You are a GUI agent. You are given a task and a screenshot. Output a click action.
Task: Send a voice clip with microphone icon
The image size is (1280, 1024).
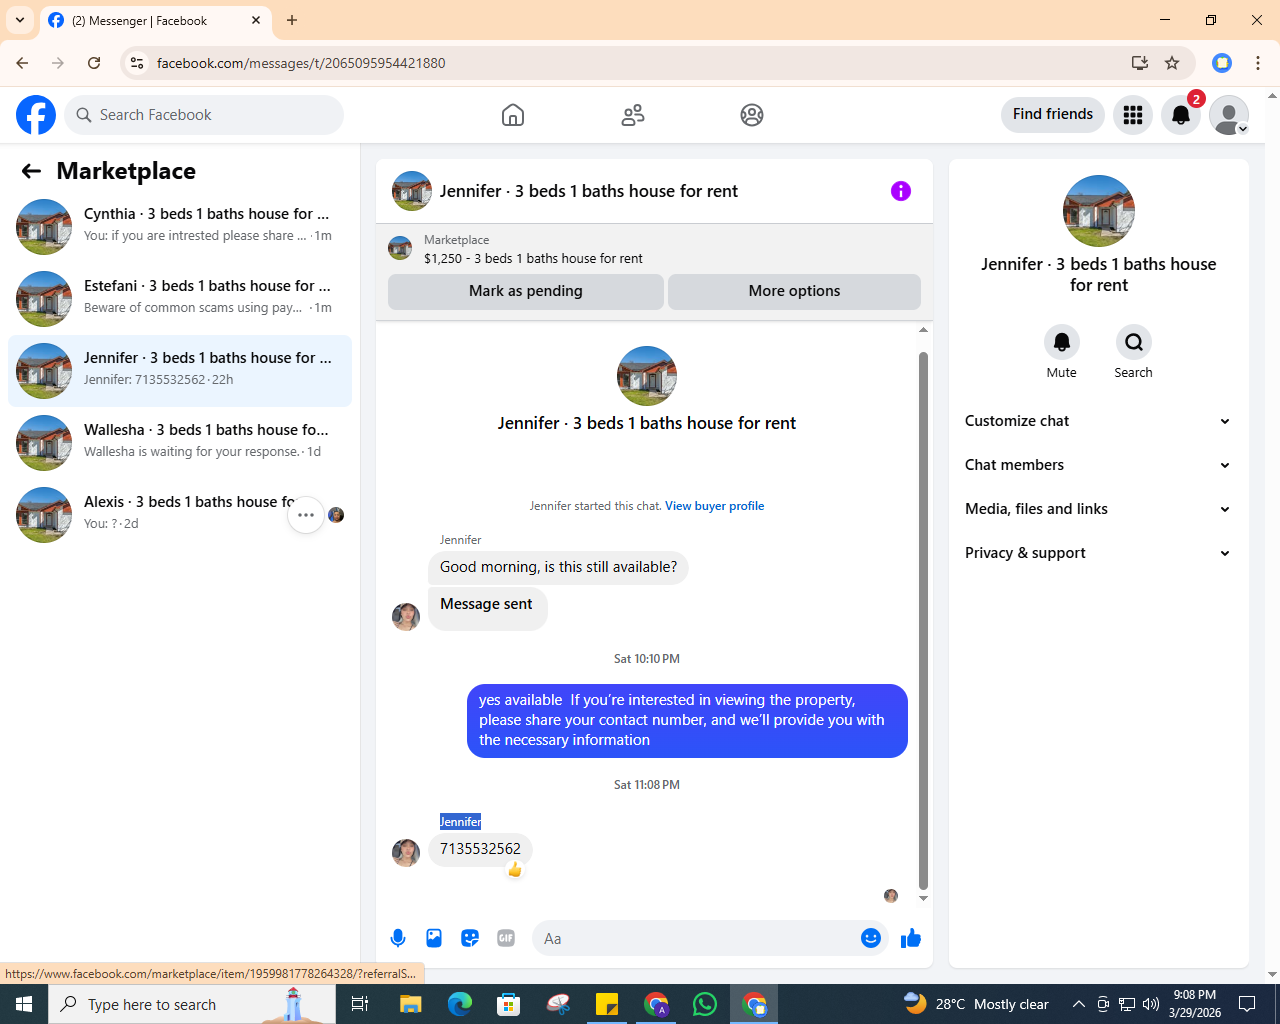click(398, 938)
